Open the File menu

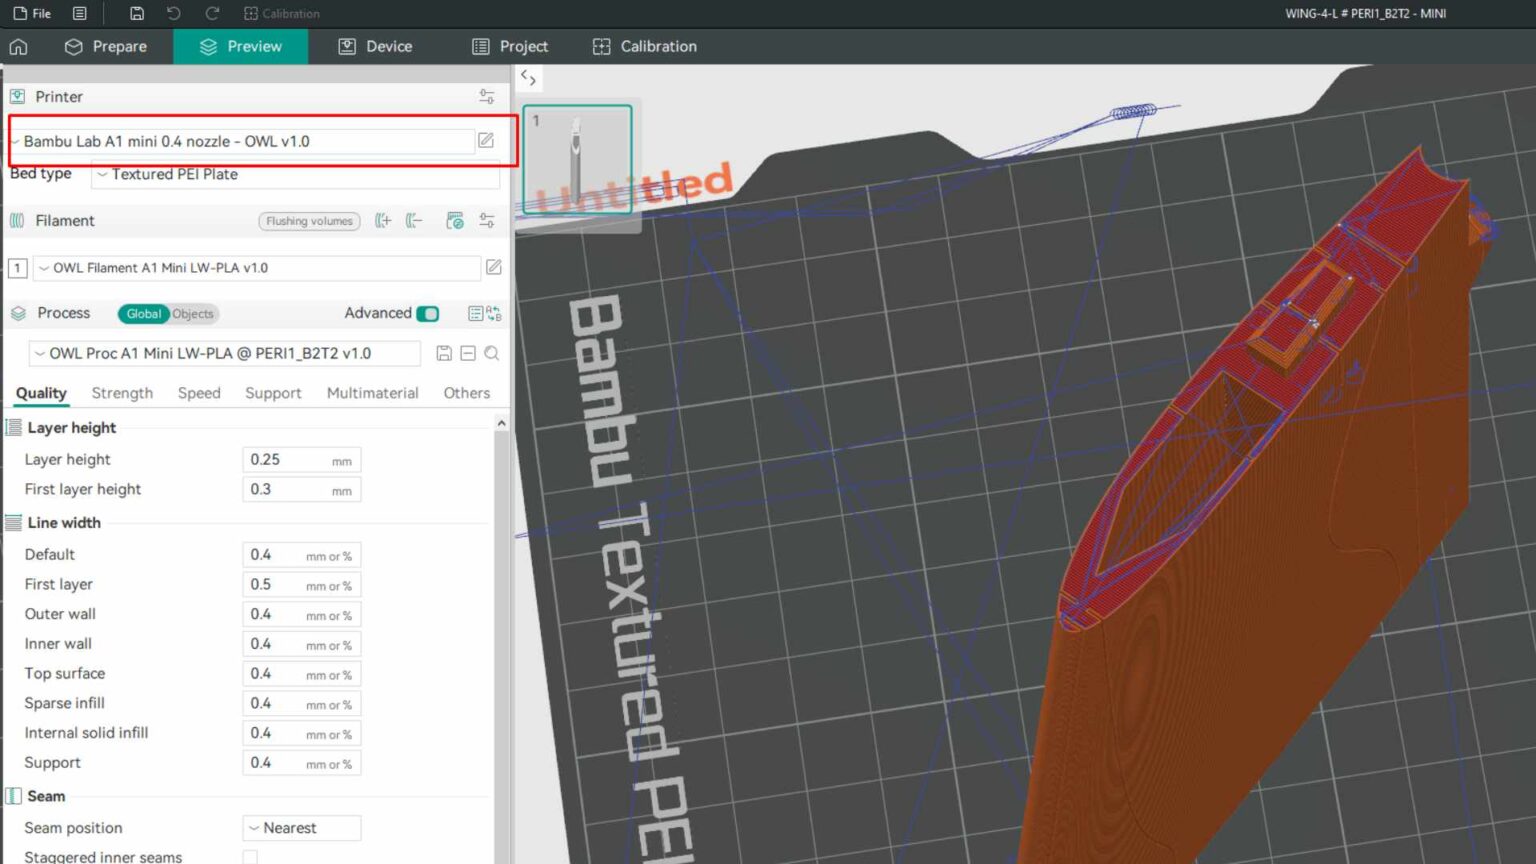coord(32,13)
